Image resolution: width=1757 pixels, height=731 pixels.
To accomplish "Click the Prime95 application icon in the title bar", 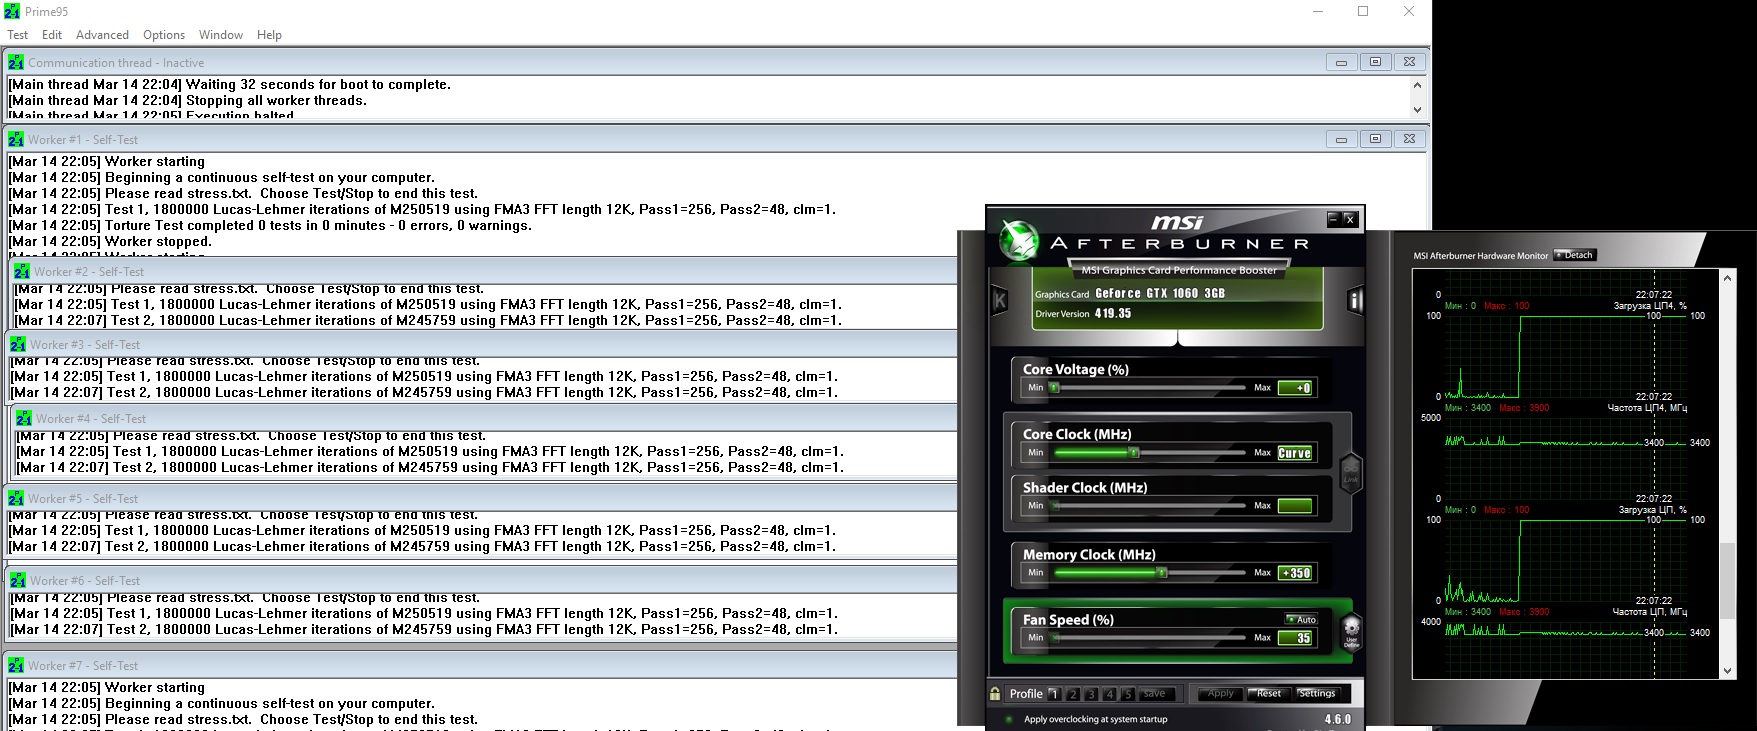I will click(12, 11).
